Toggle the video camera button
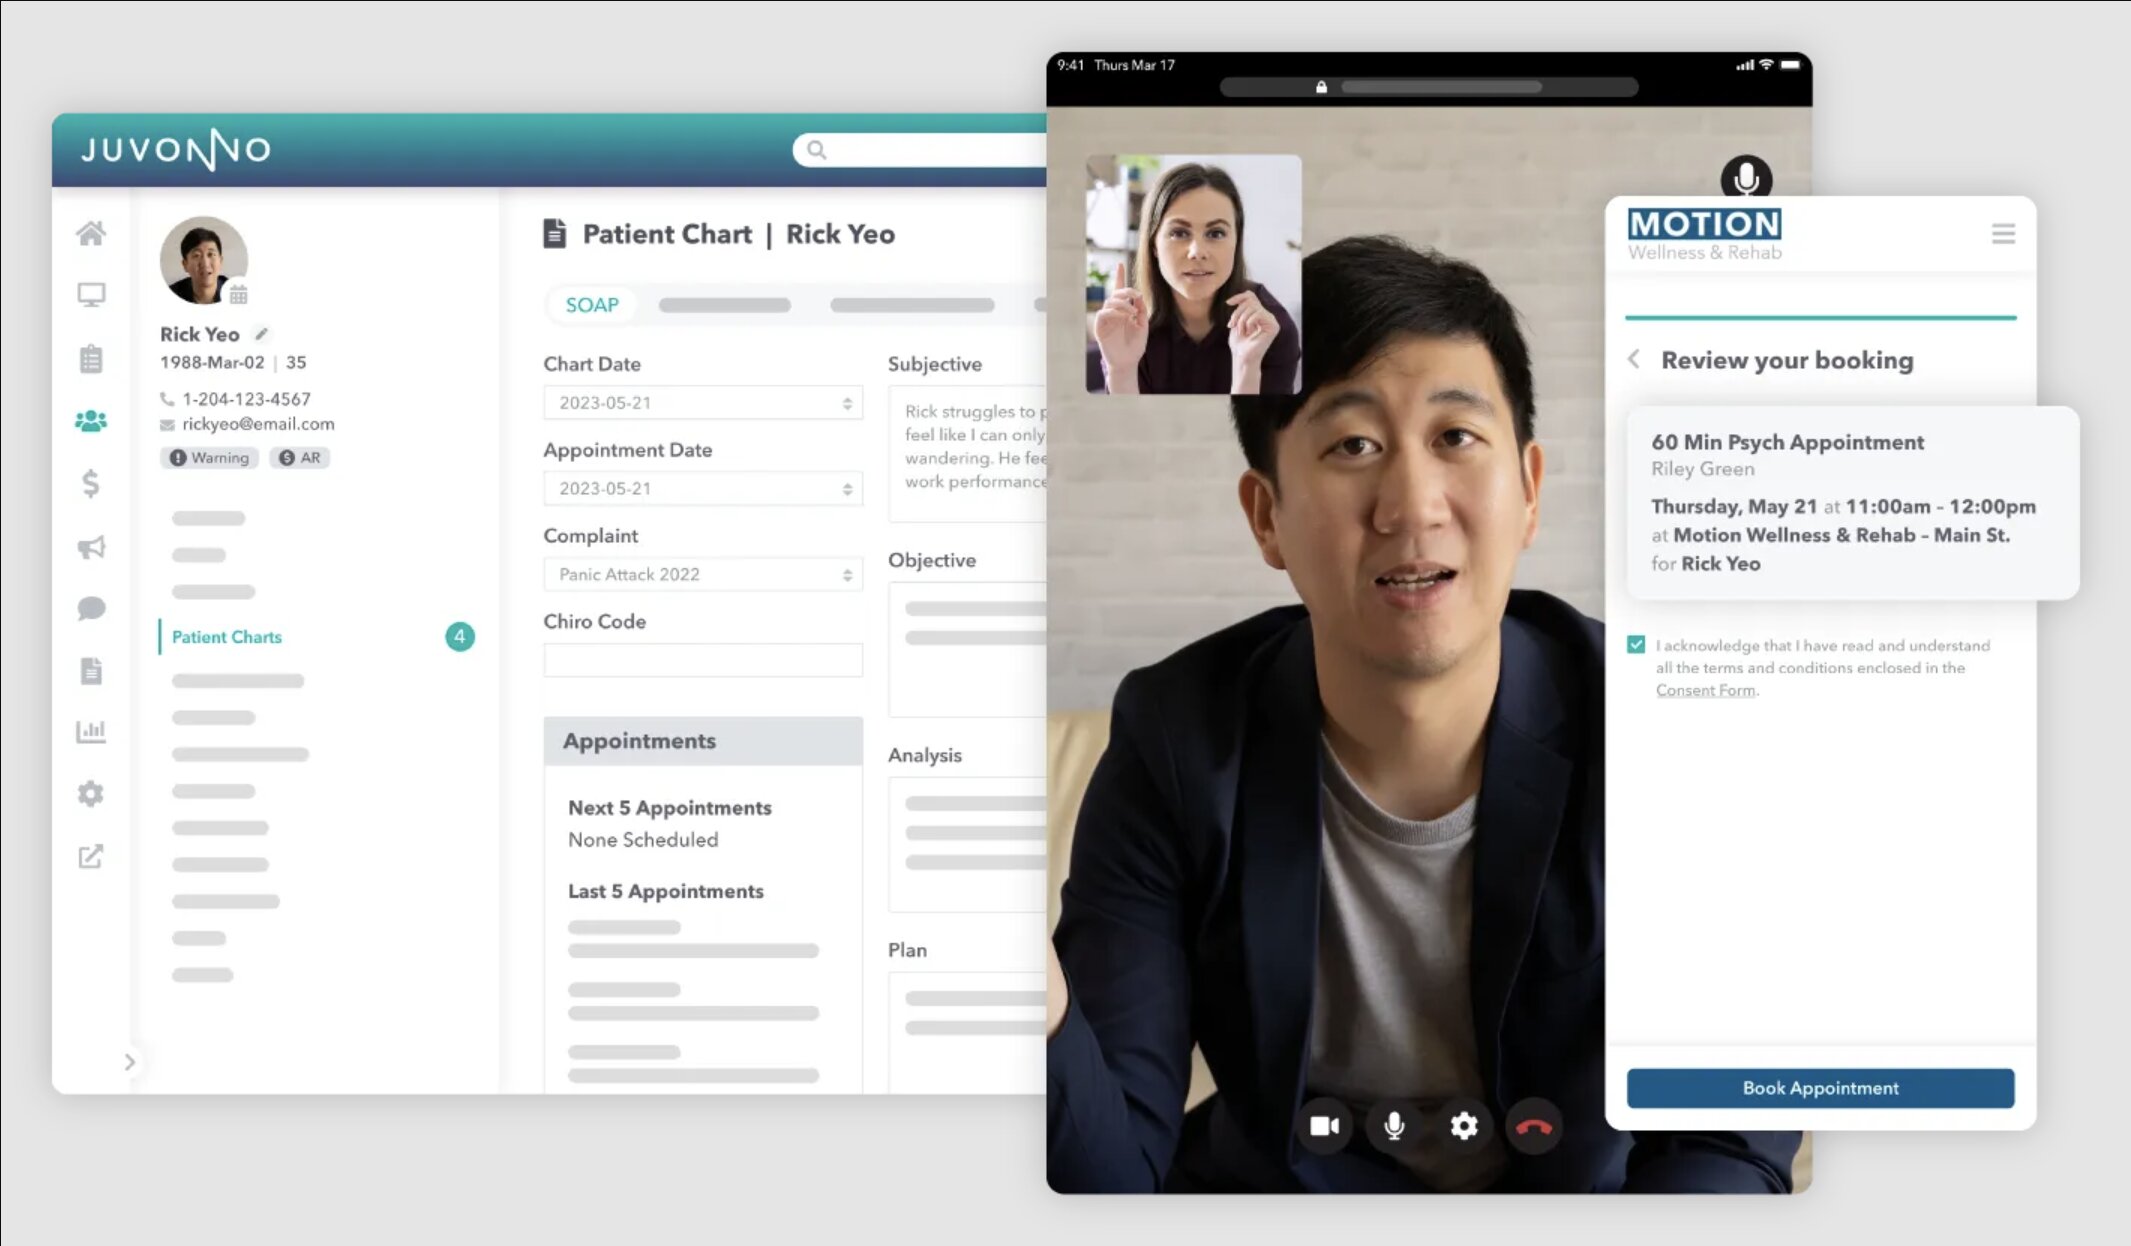 coord(1324,1127)
